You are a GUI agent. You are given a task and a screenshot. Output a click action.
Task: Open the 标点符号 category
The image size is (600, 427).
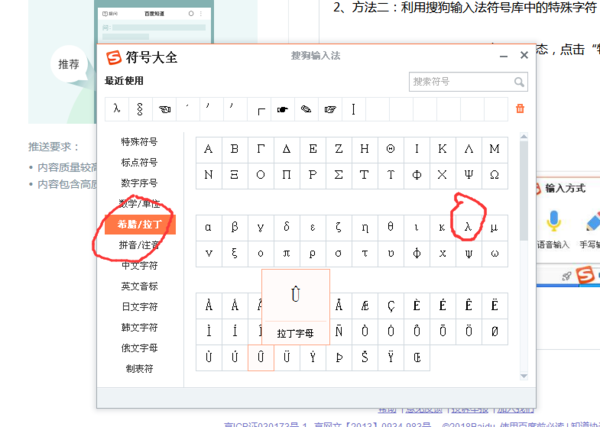click(139, 162)
